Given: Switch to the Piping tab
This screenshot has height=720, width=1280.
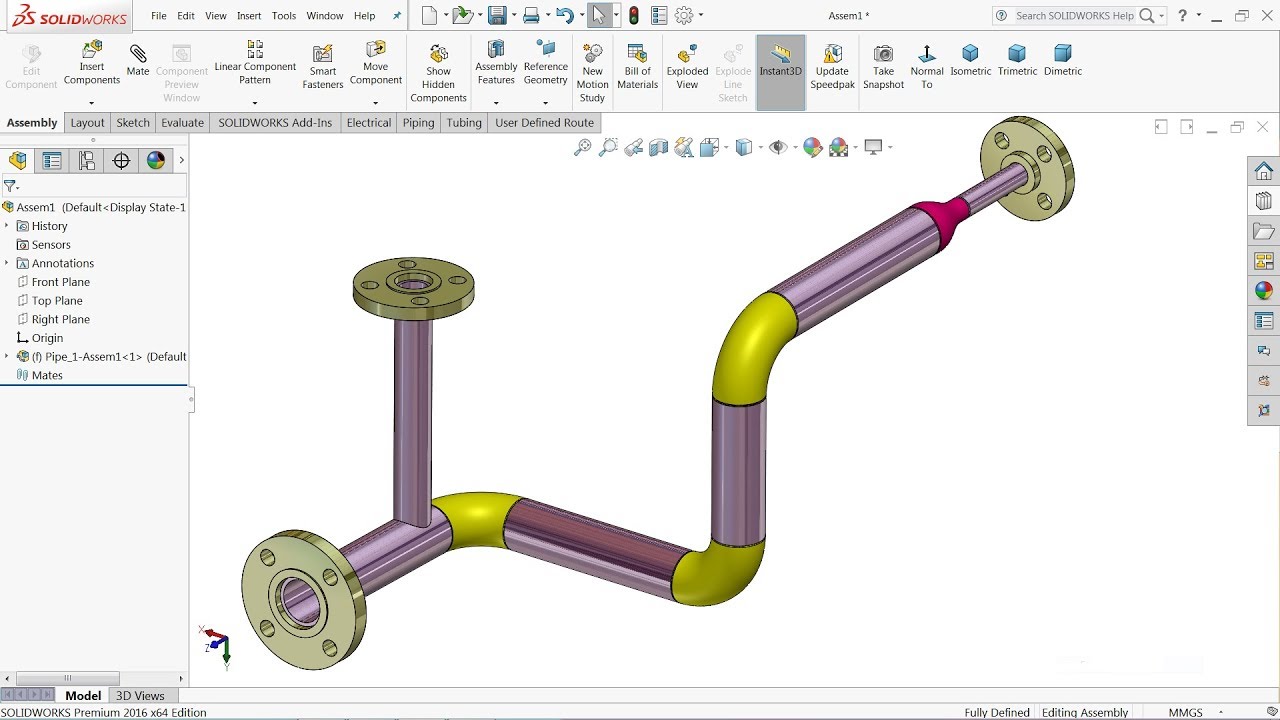Looking at the screenshot, I should point(418,123).
